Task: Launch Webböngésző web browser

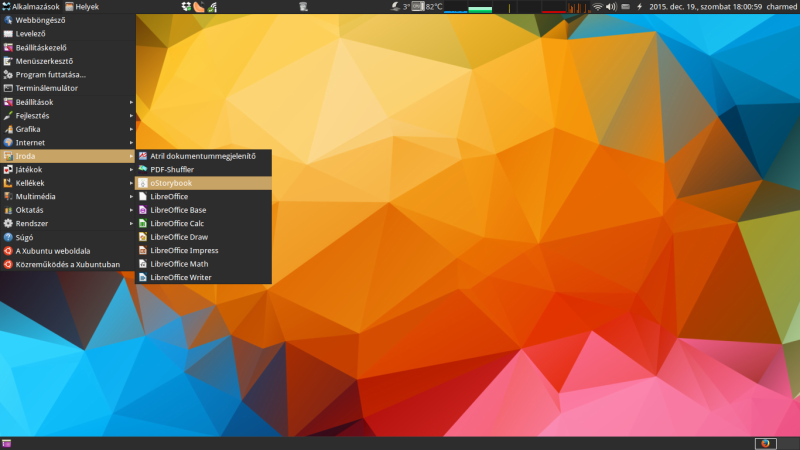Action: [x=68, y=20]
